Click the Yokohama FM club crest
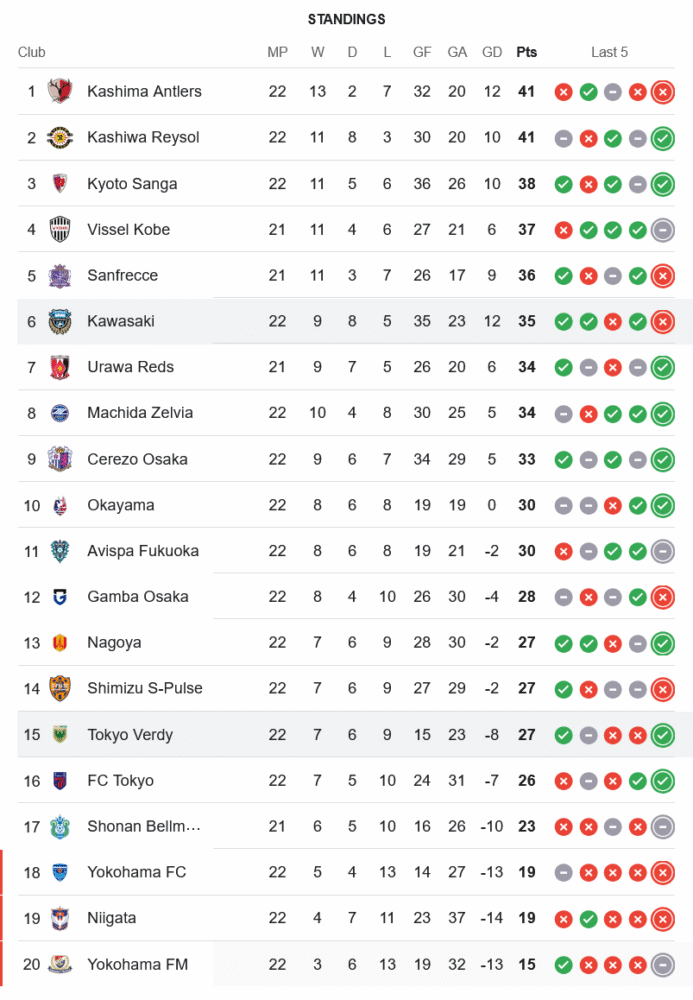The image size is (693, 1000). 60,965
